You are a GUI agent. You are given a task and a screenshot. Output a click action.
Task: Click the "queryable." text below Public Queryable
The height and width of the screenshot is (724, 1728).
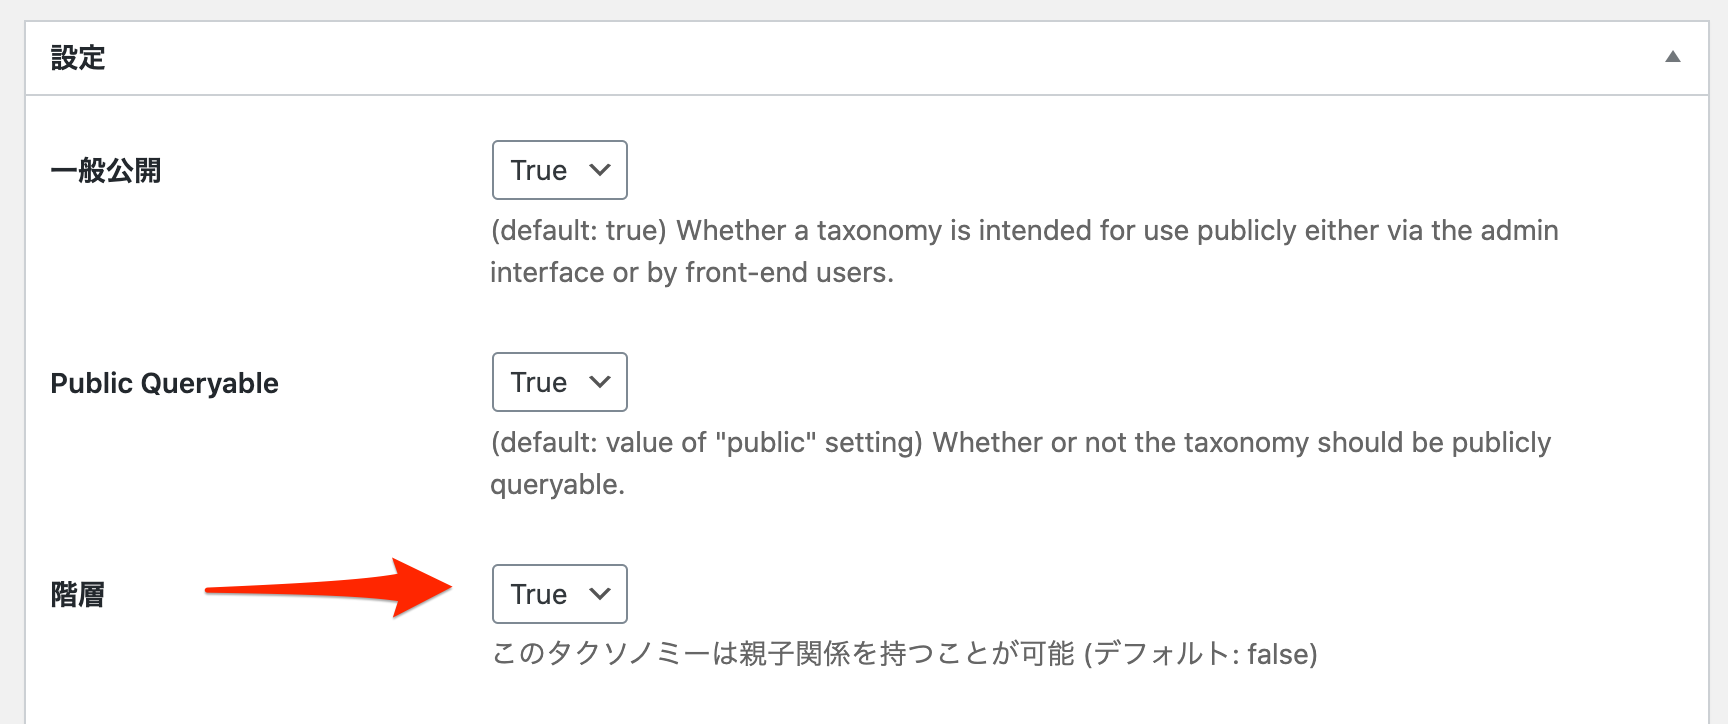[557, 485]
